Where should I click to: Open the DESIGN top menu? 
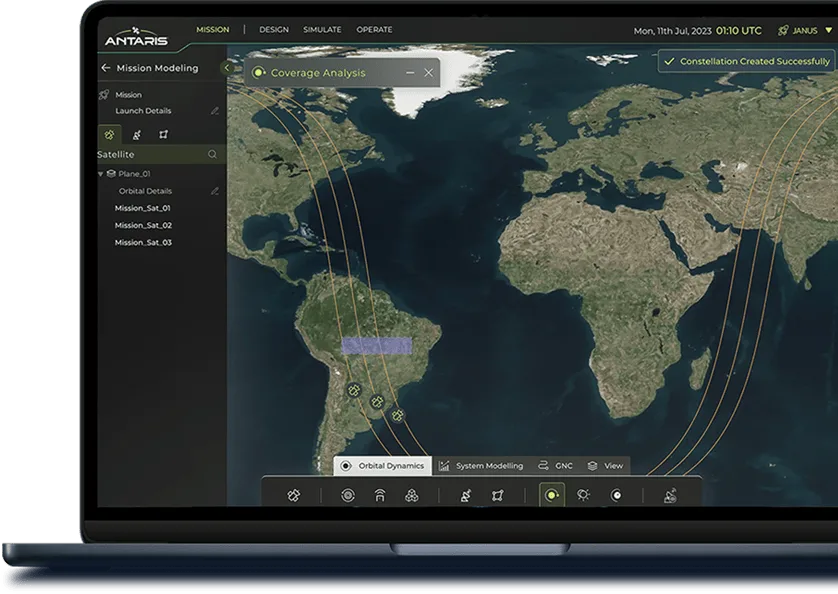click(x=274, y=29)
